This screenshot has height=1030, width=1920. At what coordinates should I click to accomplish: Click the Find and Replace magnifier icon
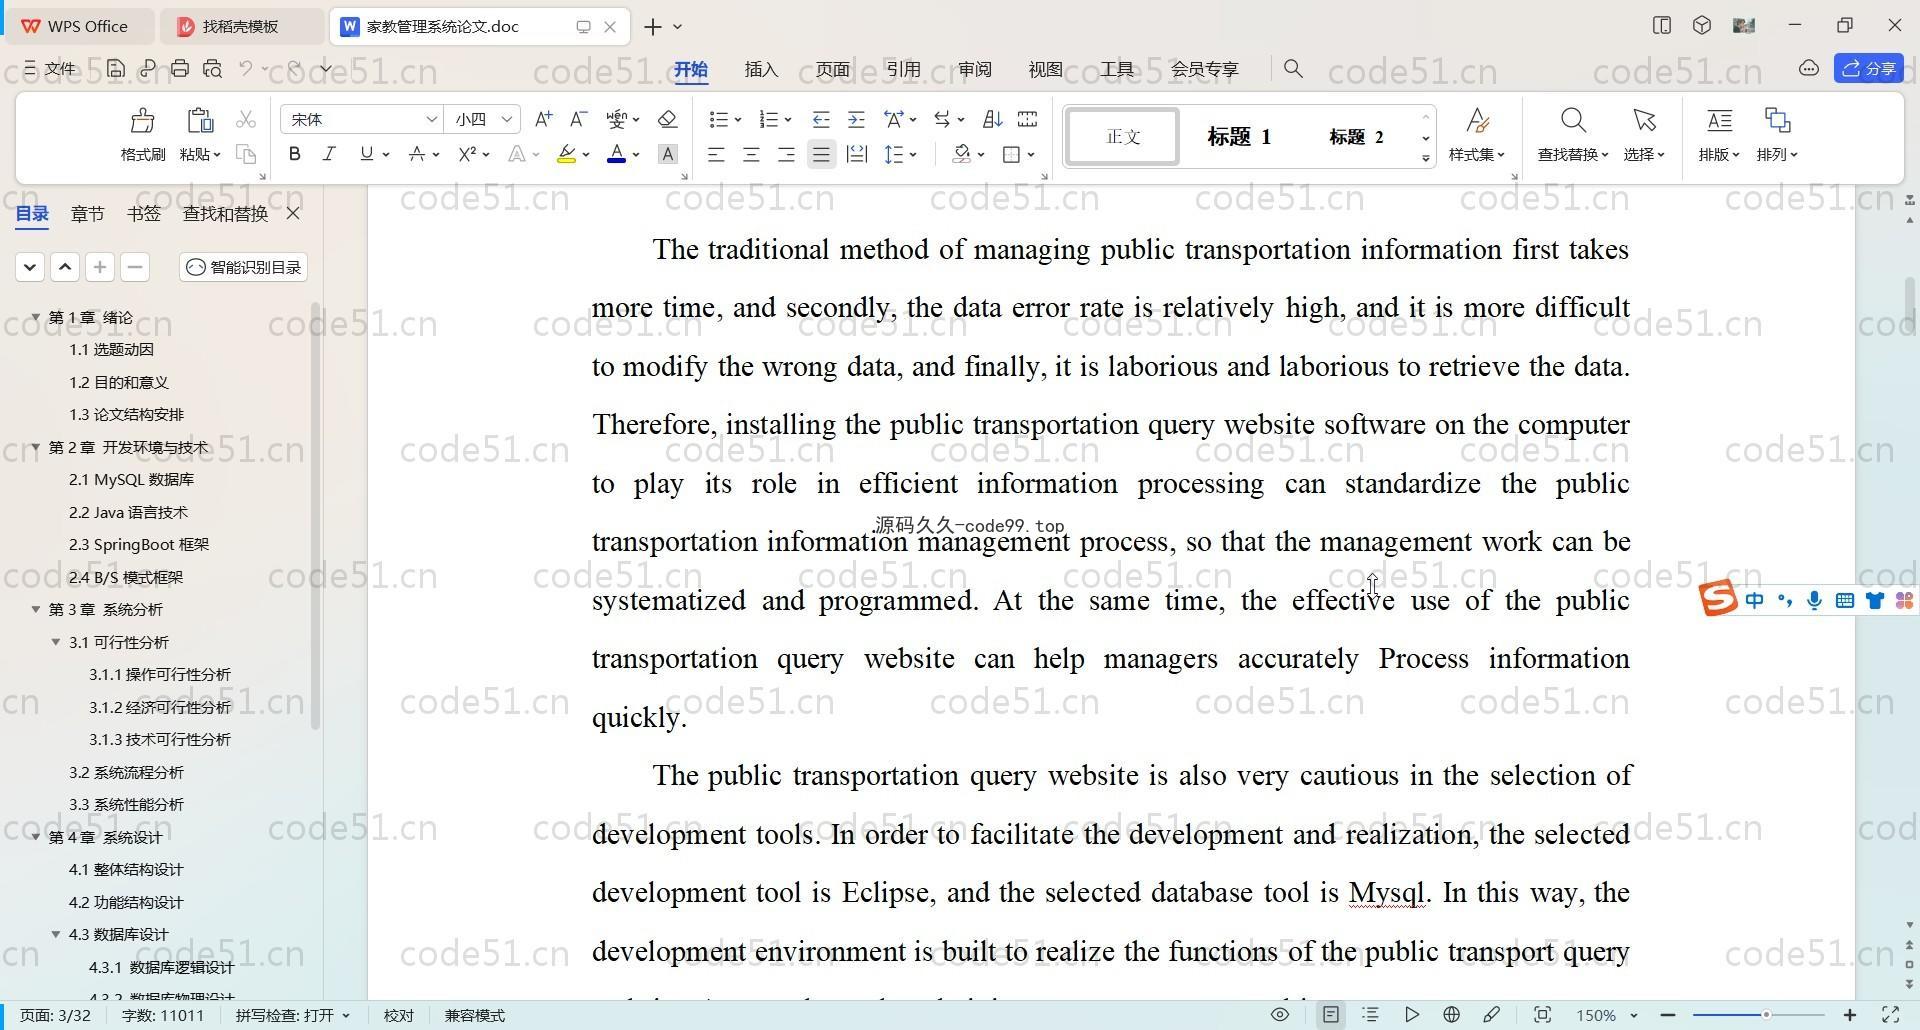[x=1573, y=121]
